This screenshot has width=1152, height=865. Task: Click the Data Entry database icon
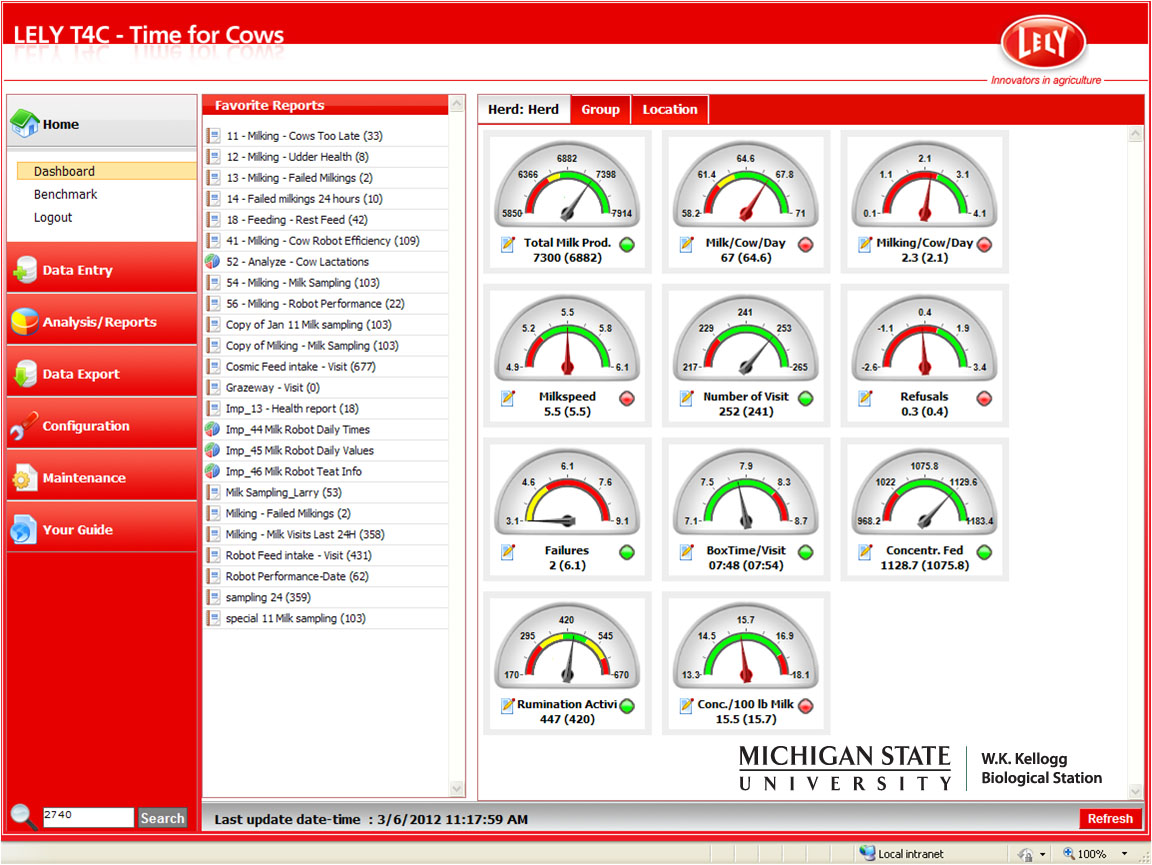(x=24, y=270)
